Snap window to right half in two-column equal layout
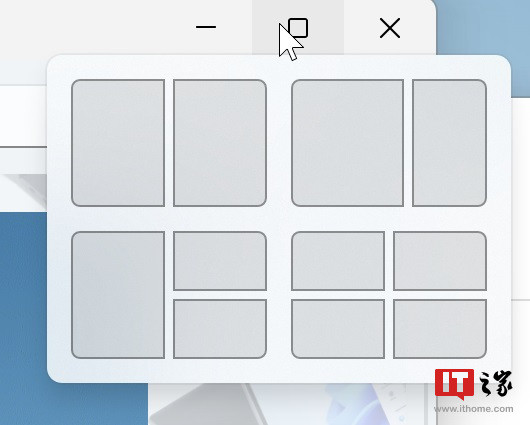The height and width of the screenshot is (425, 530). pyautogui.click(x=220, y=143)
